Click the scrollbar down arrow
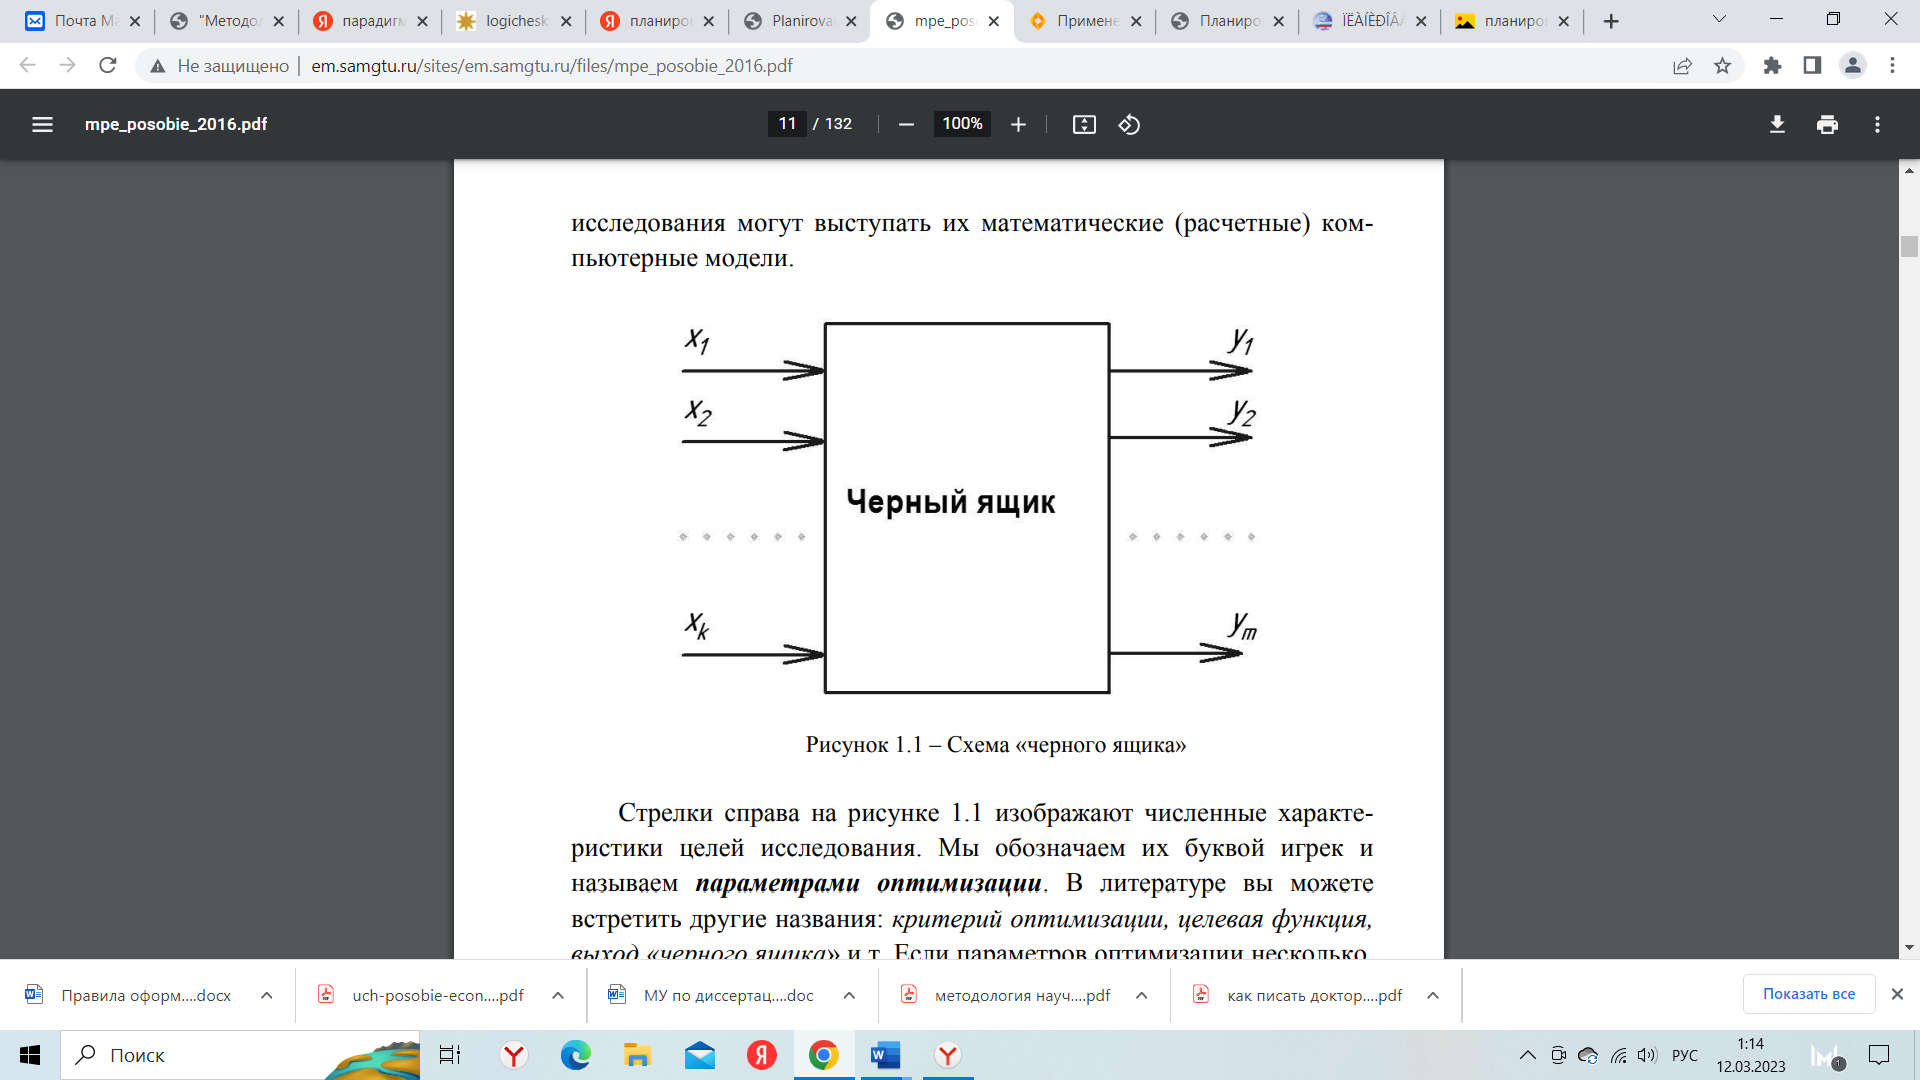 tap(1910, 947)
